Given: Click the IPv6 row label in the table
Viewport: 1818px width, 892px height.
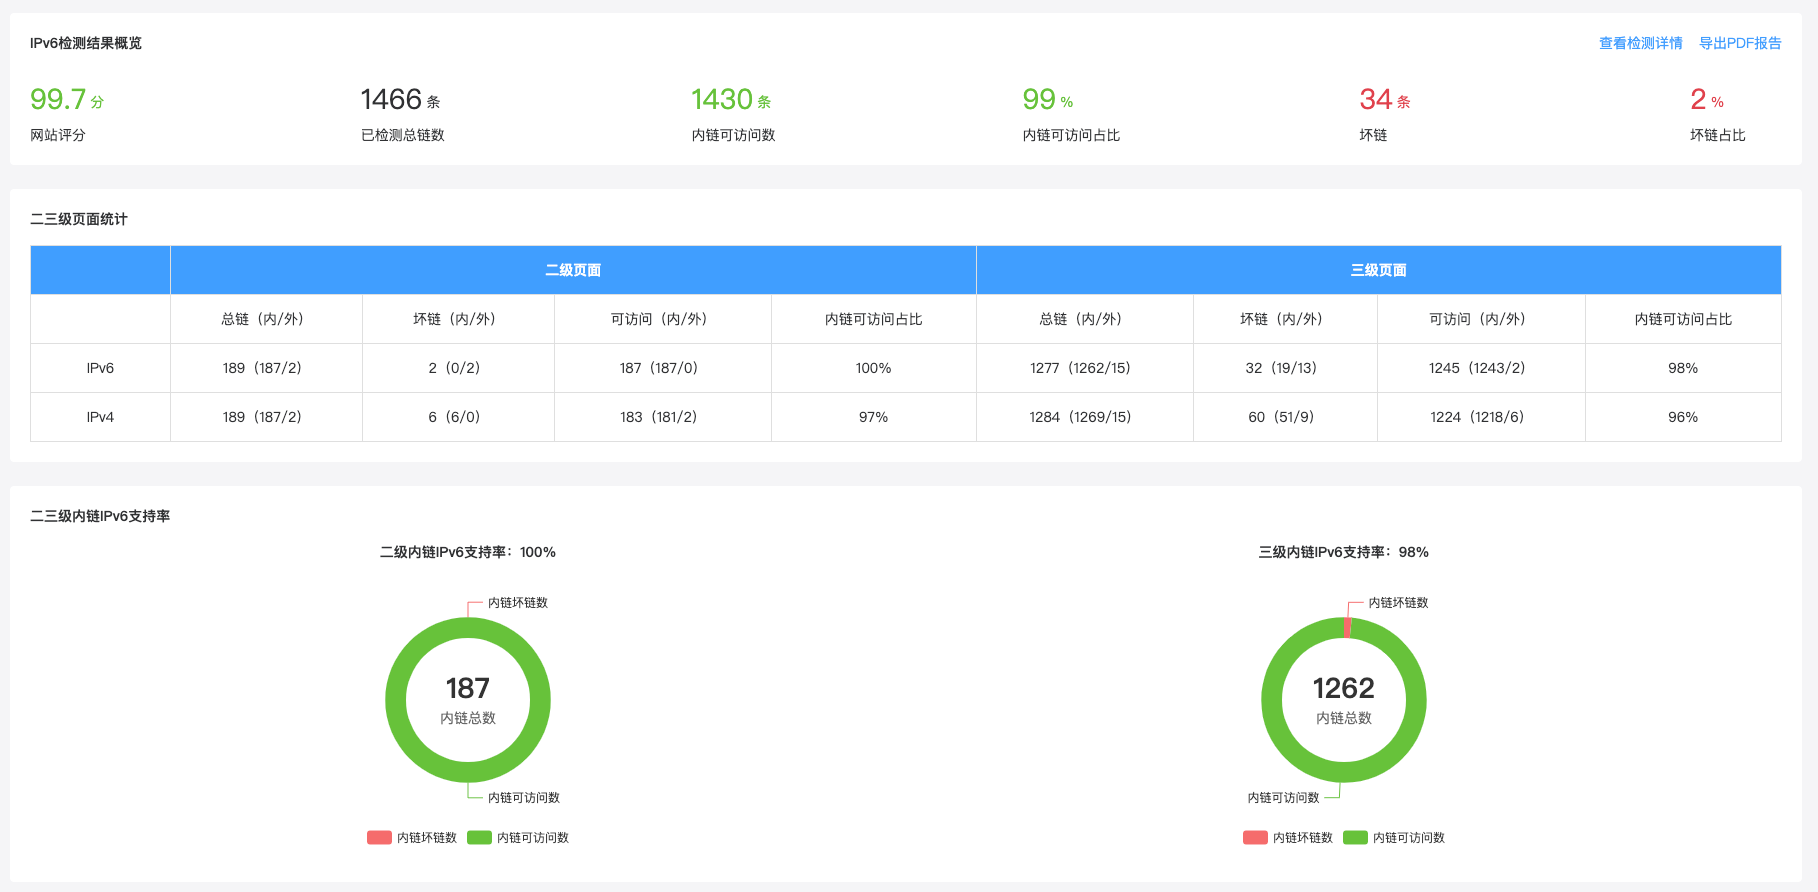Looking at the screenshot, I should pyautogui.click(x=100, y=368).
